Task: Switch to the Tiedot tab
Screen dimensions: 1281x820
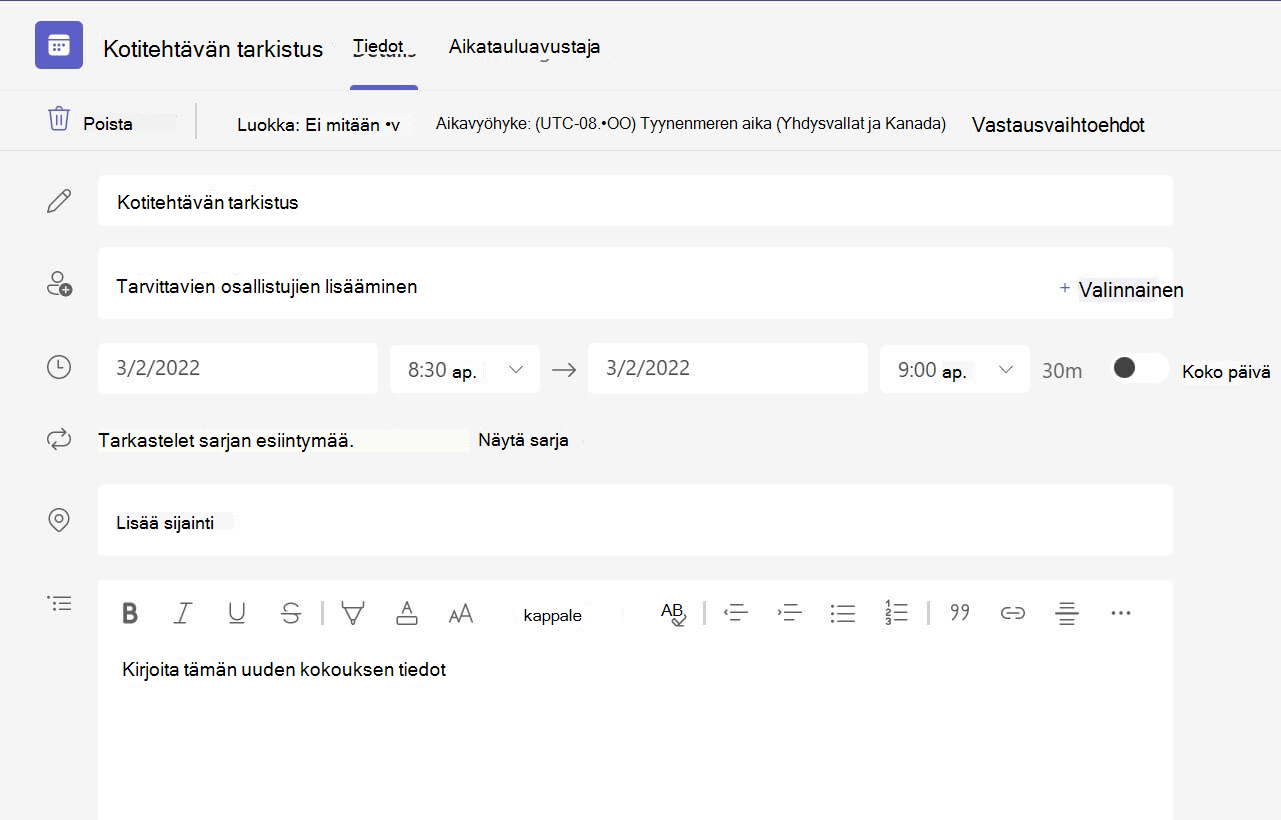Action: click(x=378, y=46)
